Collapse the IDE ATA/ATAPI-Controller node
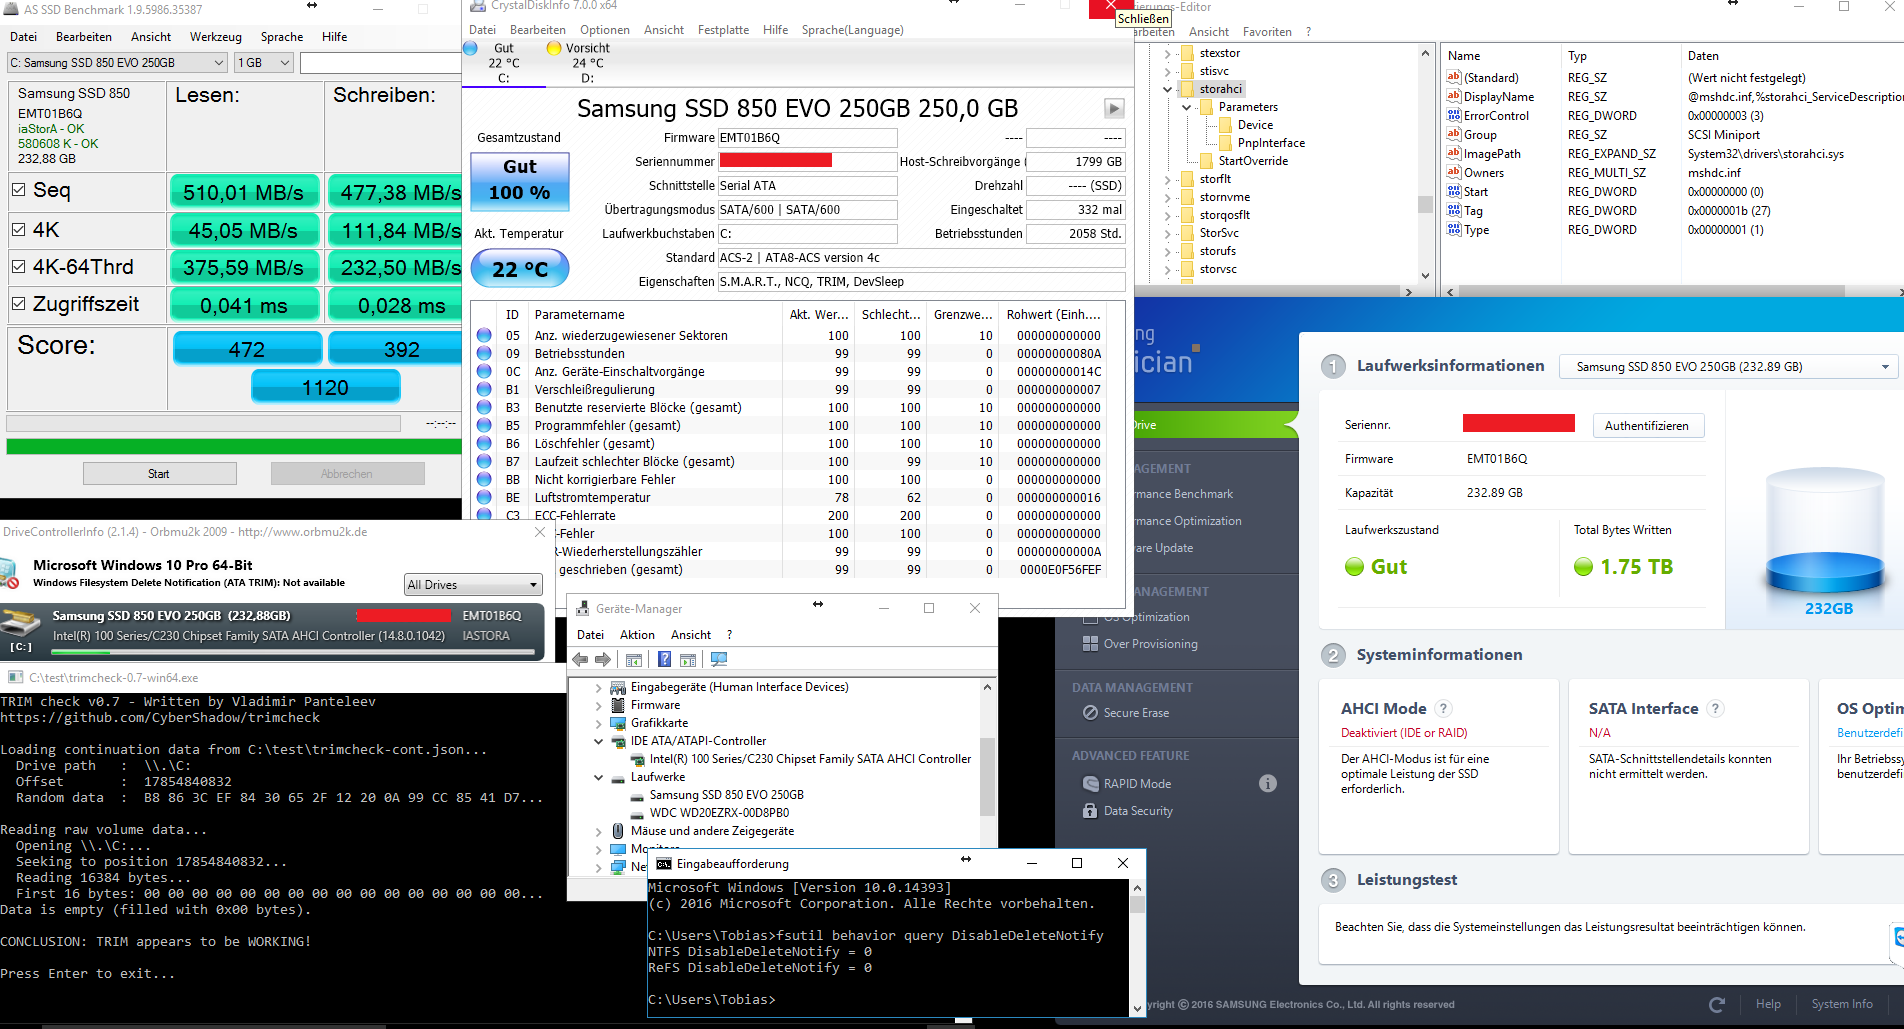 click(x=599, y=741)
